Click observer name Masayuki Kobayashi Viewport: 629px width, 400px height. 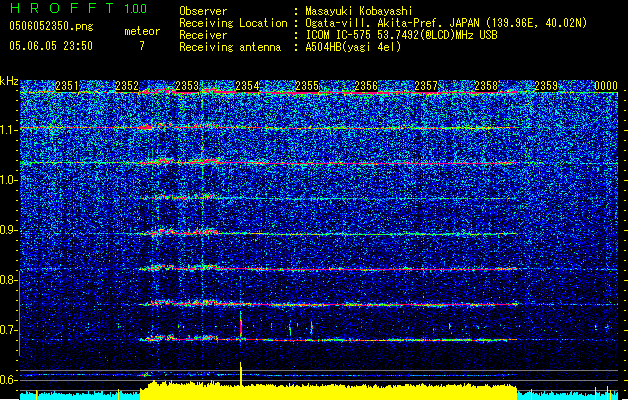click(359, 11)
